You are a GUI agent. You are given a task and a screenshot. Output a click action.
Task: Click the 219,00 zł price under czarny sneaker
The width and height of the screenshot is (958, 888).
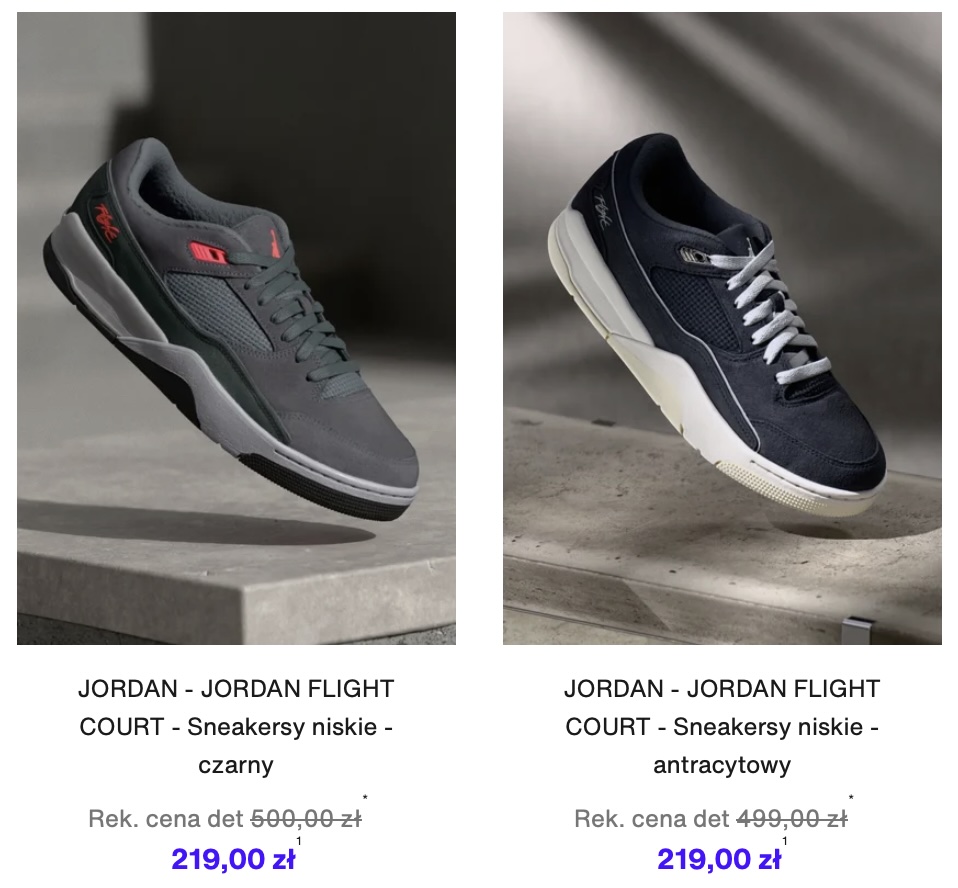tap(233, 859)
